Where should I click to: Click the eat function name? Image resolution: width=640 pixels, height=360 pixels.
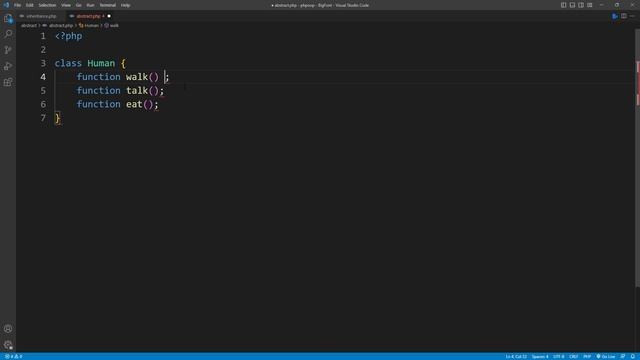tap(134, 104)
